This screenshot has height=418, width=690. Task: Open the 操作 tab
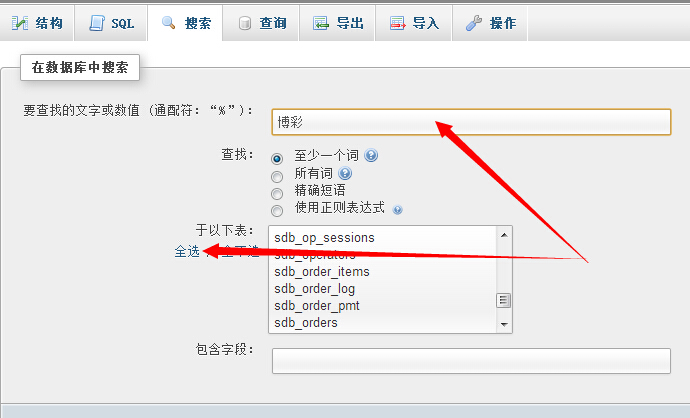[490, 22]
